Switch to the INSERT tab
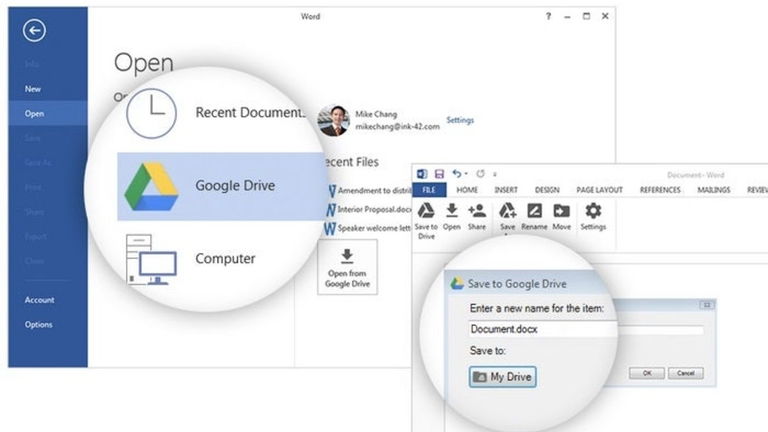This screenshot has height=432, width=768. coord(506,190)
